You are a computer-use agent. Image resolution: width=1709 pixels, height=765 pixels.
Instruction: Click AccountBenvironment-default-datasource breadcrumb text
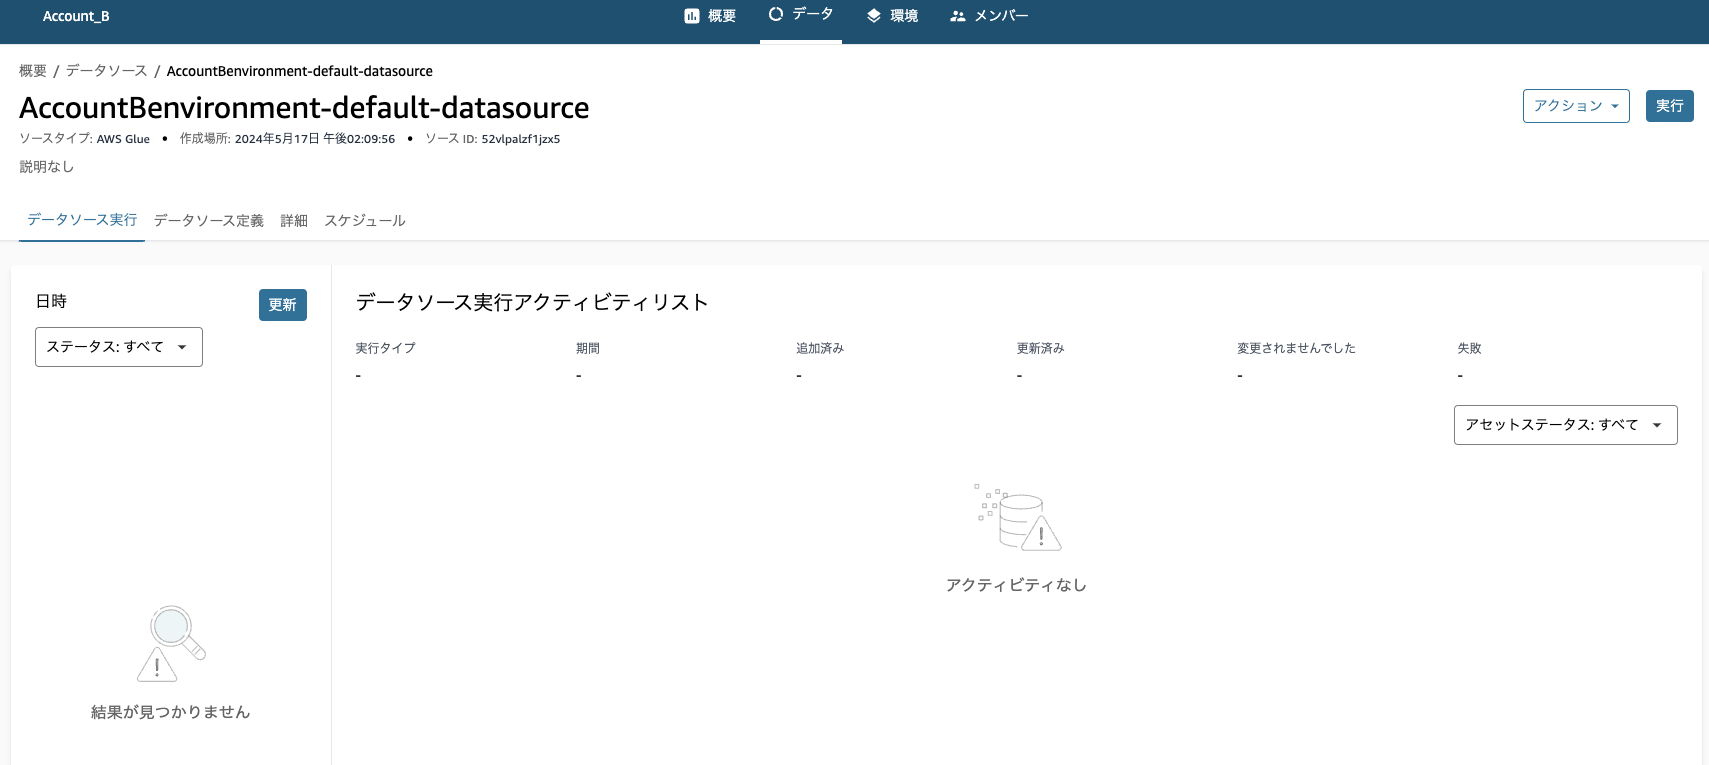coord(300,71)
